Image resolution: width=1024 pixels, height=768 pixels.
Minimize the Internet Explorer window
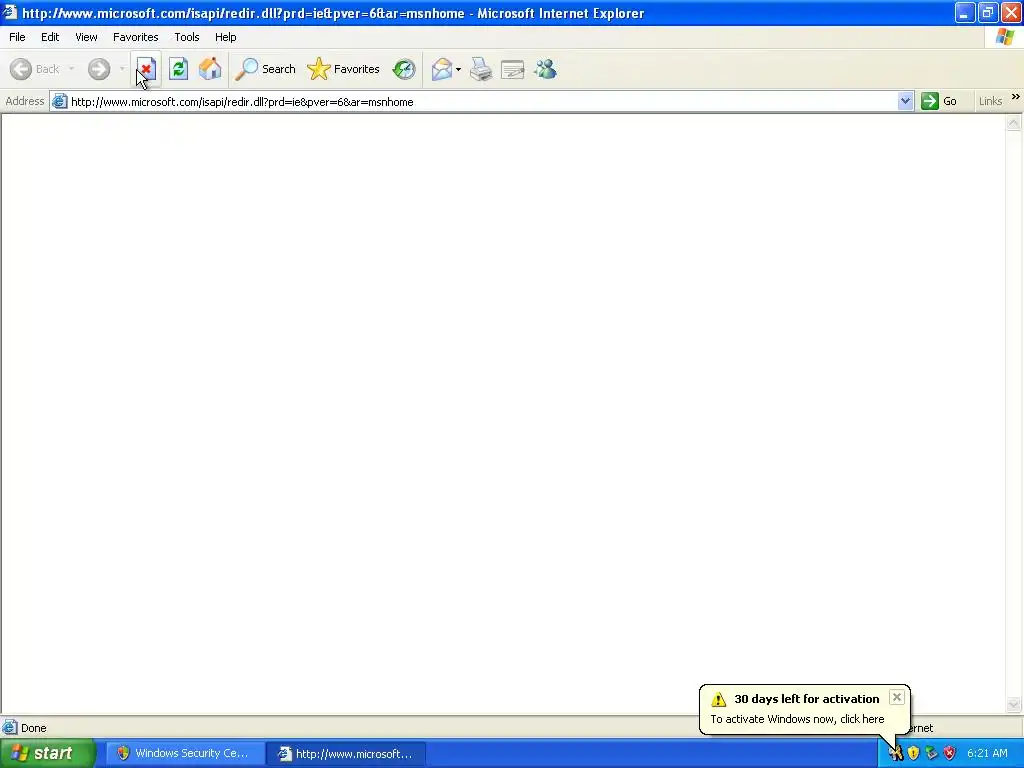point(965,12)
